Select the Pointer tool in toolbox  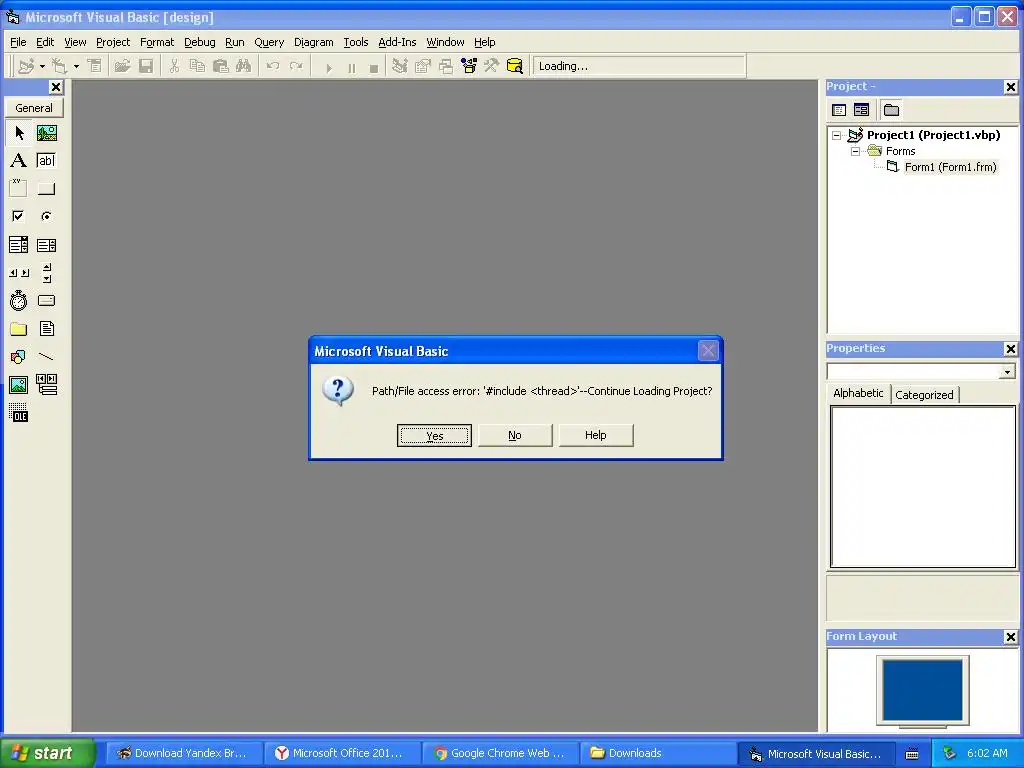click(19, 133)
